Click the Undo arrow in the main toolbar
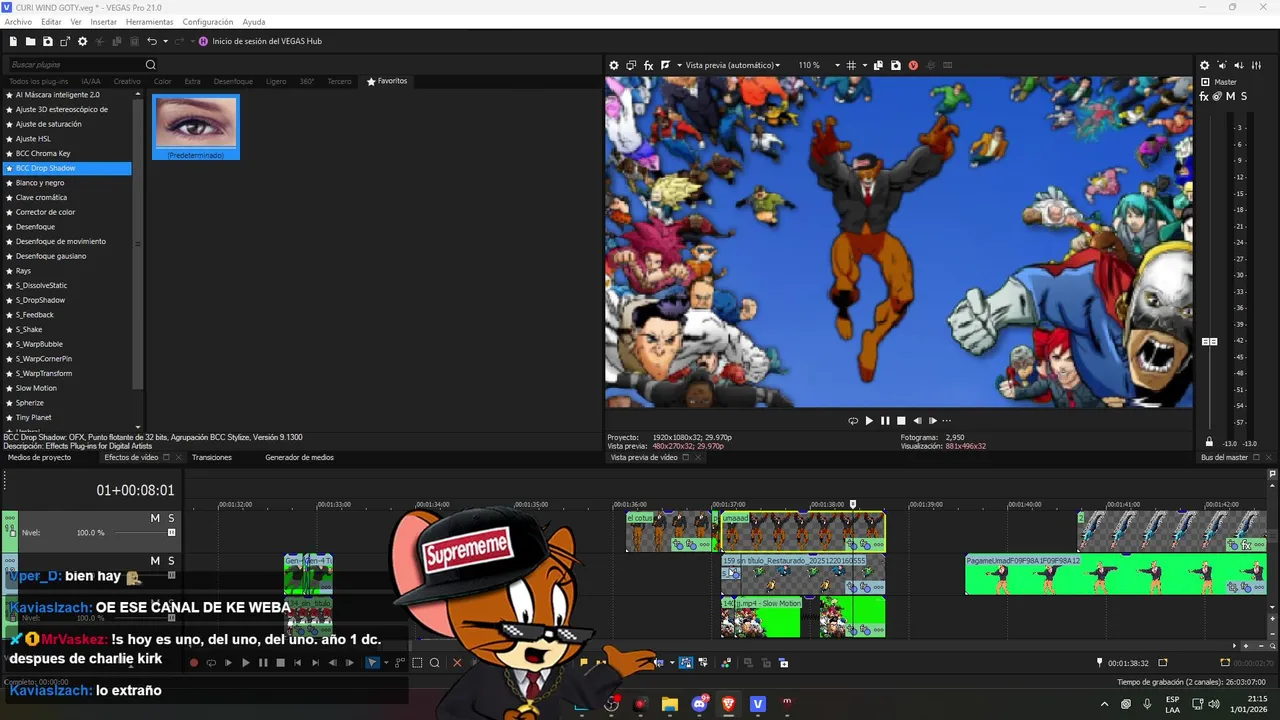Viewport: 1280px width, 720px height. 152,41
